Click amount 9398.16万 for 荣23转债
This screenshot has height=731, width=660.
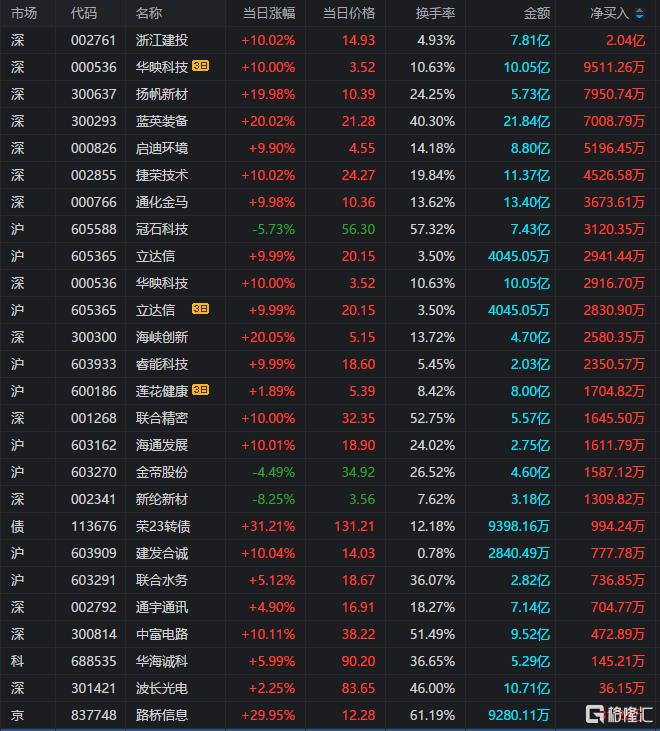coord(519,527)
